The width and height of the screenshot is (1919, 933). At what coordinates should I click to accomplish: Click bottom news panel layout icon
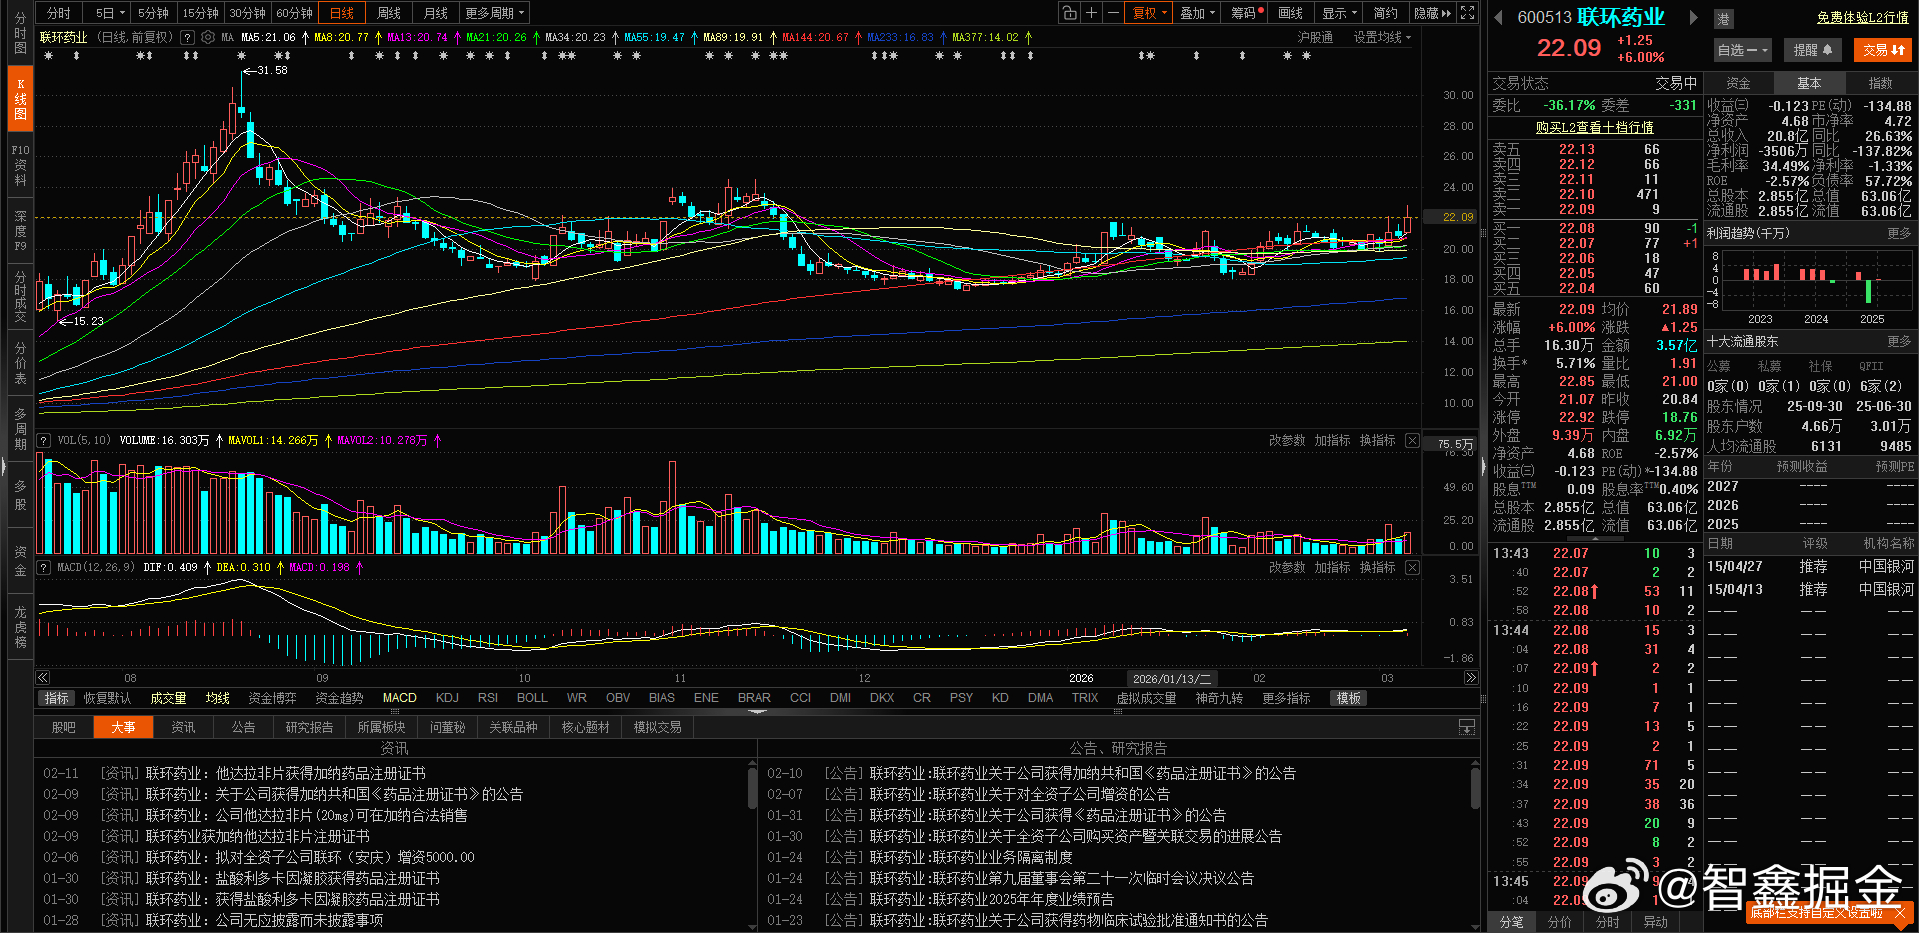click(1467, 727)
